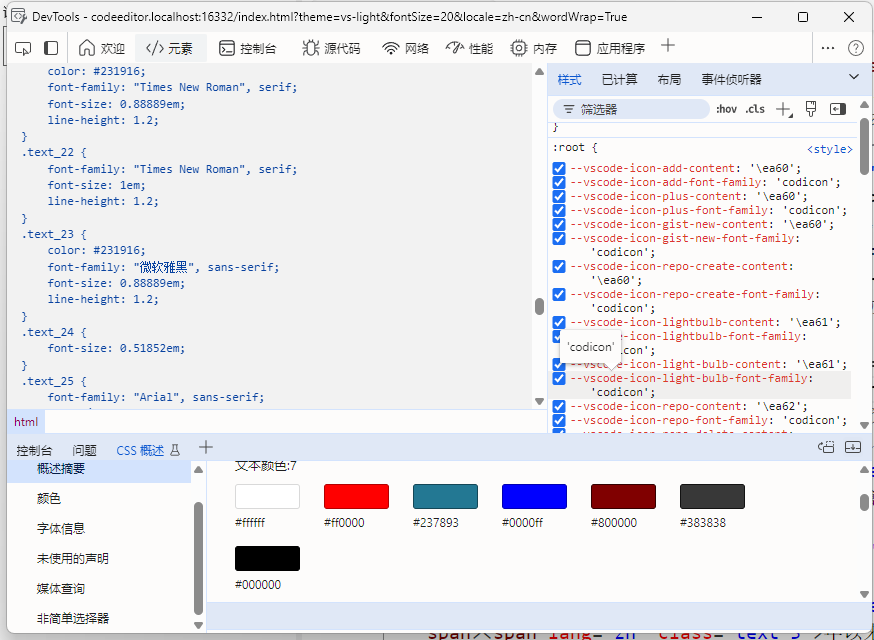Viewport: 874px width, 640px height.
Task: Open the 控制台 tab in the main toolbar
Action: point(248,49)
